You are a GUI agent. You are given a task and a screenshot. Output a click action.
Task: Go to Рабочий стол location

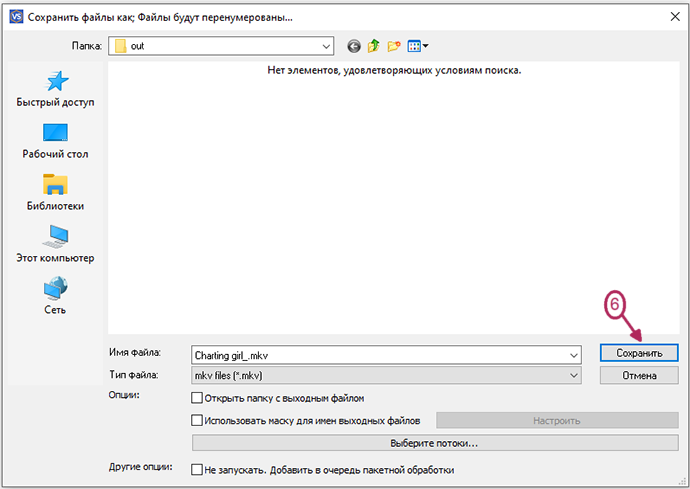55,141
